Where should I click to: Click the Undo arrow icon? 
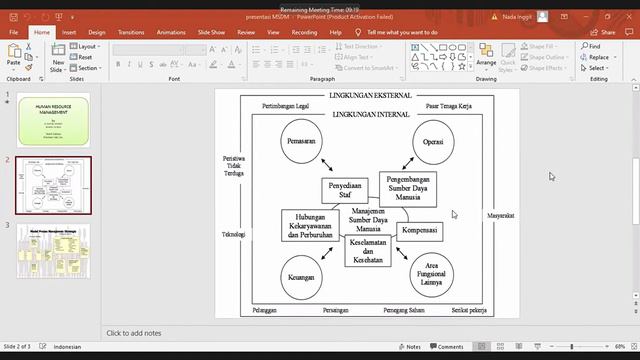pyautogui.click(x=27, y=17)
